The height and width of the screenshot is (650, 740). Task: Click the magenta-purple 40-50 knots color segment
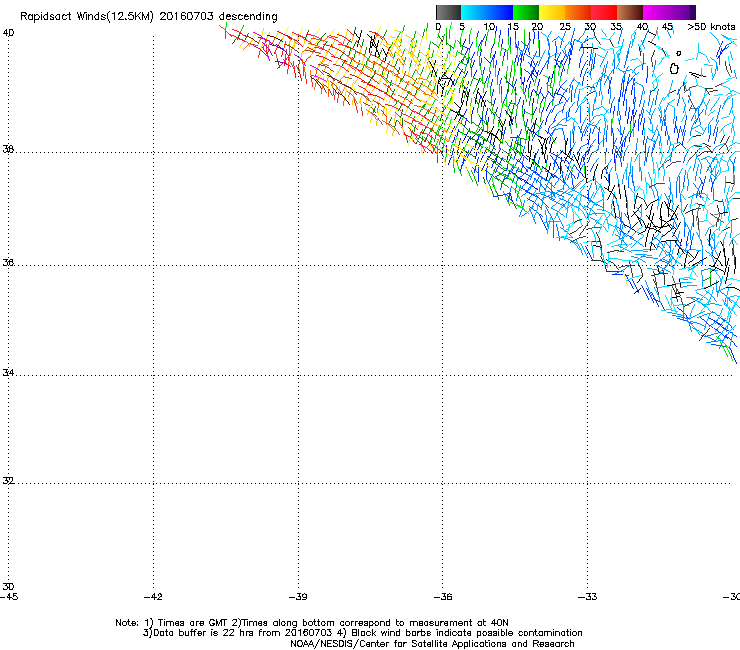(669, 12)
